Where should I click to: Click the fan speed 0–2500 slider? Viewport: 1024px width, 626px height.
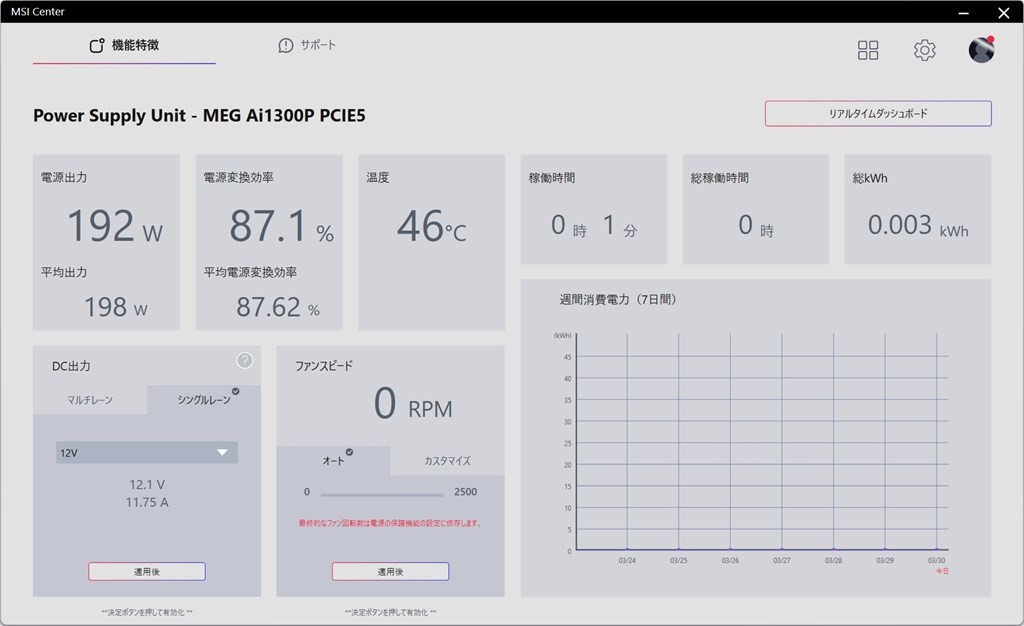[382, 493]
